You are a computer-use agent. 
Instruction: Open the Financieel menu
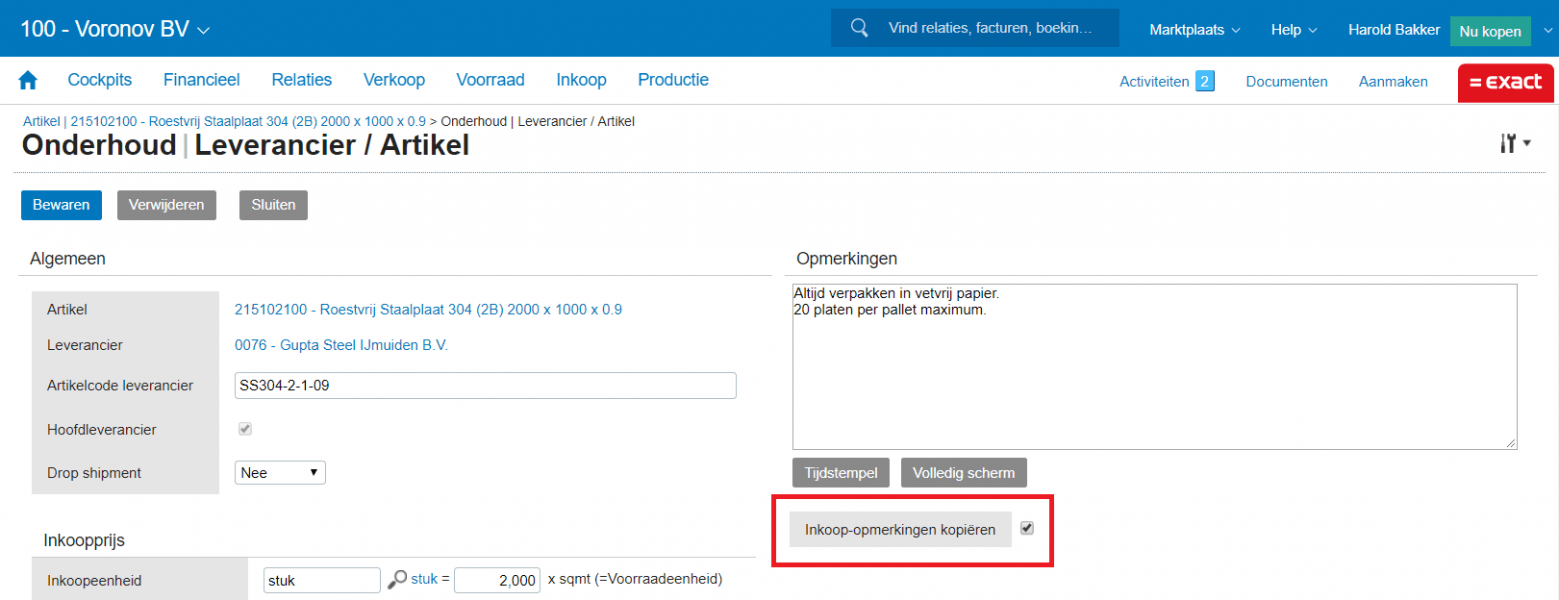tap(201, 80)
